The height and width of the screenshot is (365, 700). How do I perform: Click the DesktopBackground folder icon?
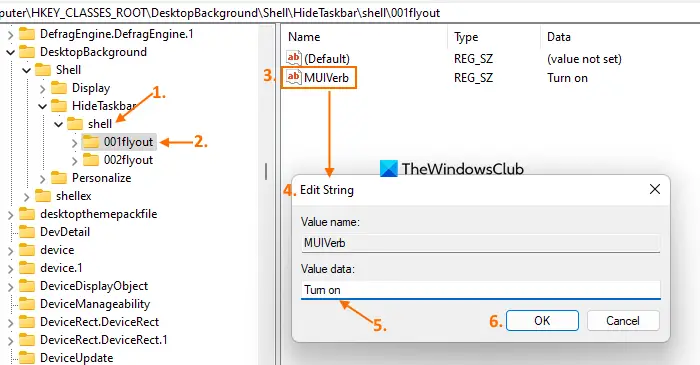click(27, 52)
